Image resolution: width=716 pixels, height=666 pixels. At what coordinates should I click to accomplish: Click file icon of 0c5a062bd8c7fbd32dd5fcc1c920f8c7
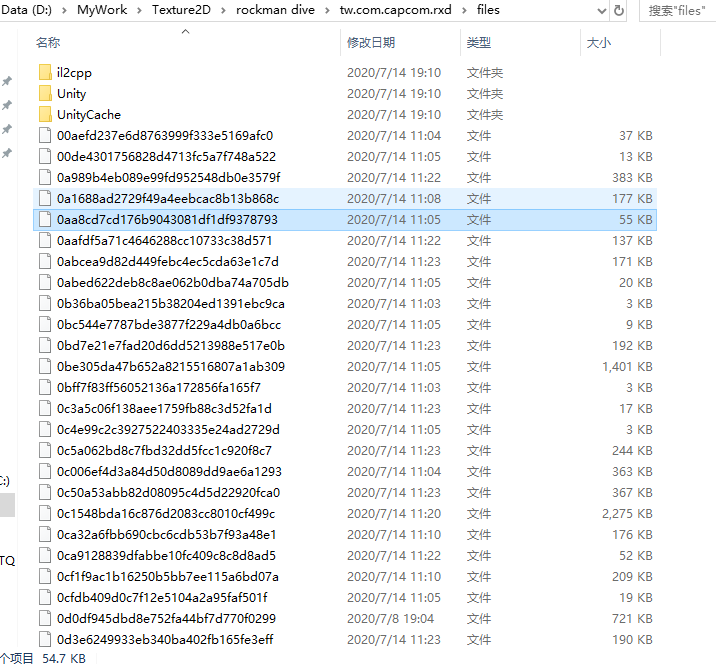click(45, 450)
